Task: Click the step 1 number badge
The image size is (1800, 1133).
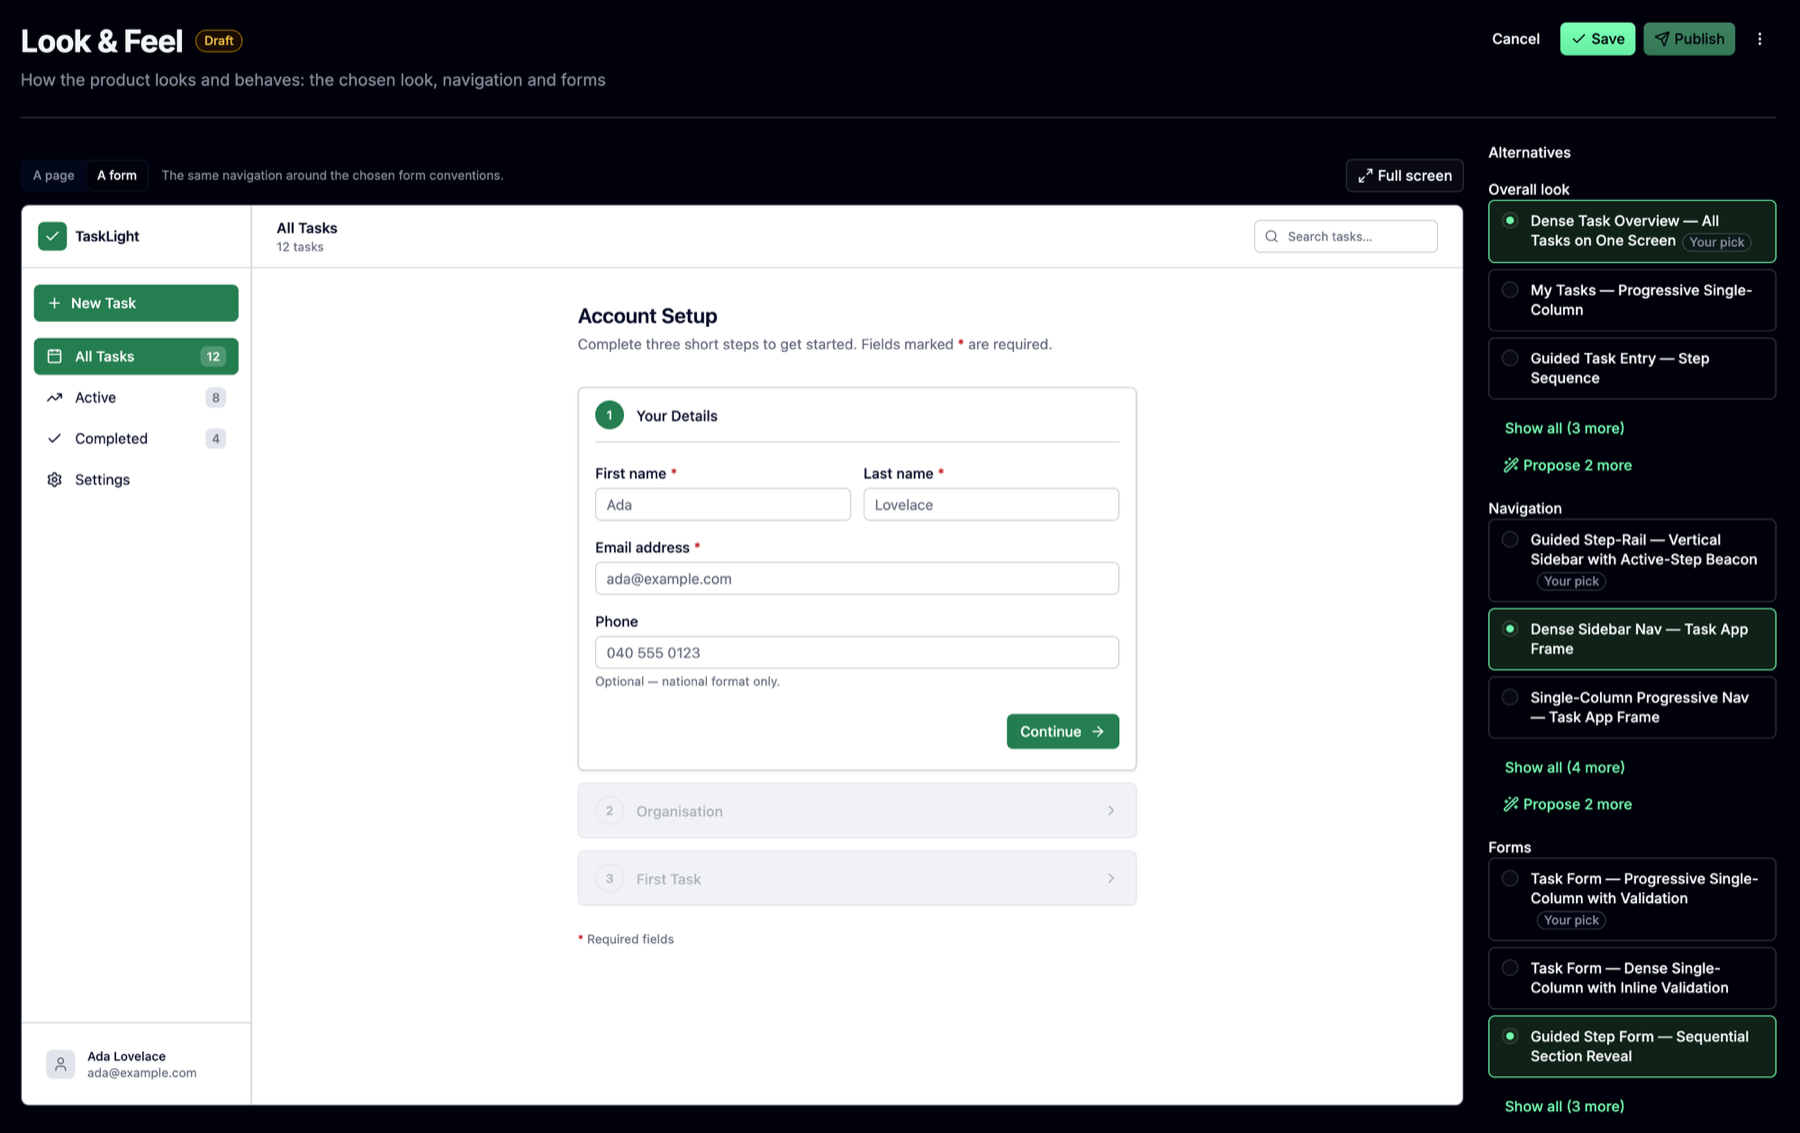Action: coord(609,415)
